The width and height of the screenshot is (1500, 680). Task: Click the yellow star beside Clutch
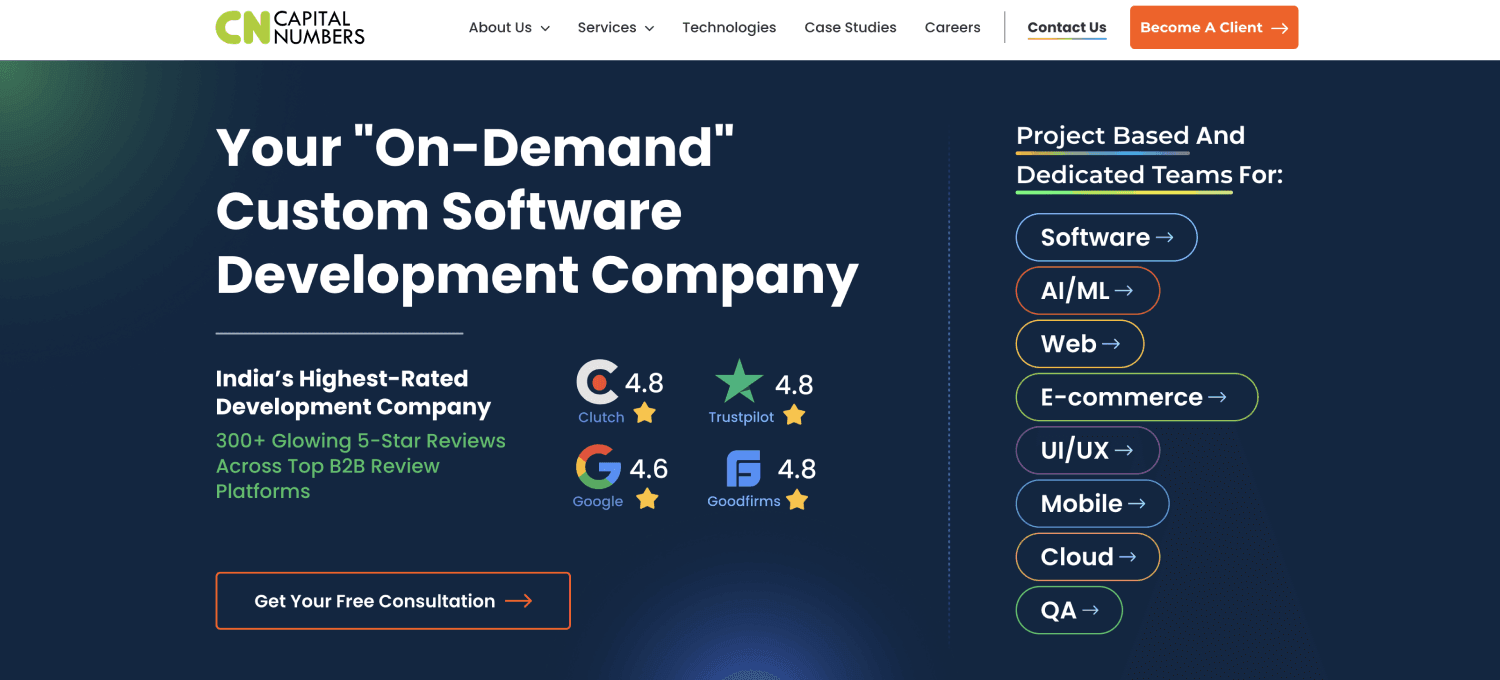[x=645, y=413]
